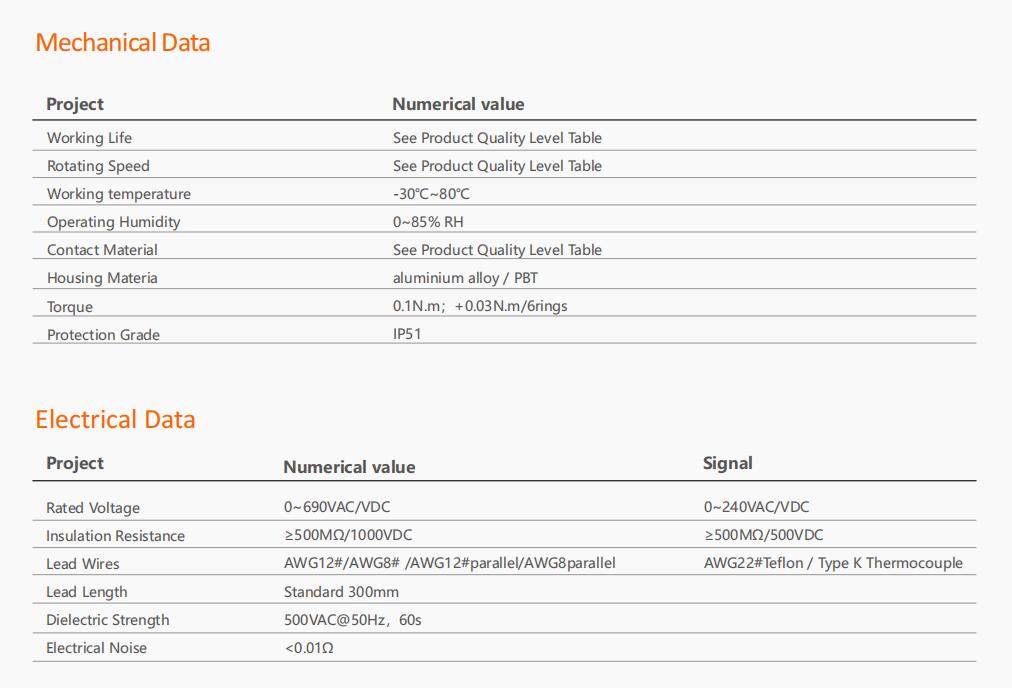Click the 0~690VAC/VDC rated voltage value
1012x688 pixels.
click(x=337, y=507)
